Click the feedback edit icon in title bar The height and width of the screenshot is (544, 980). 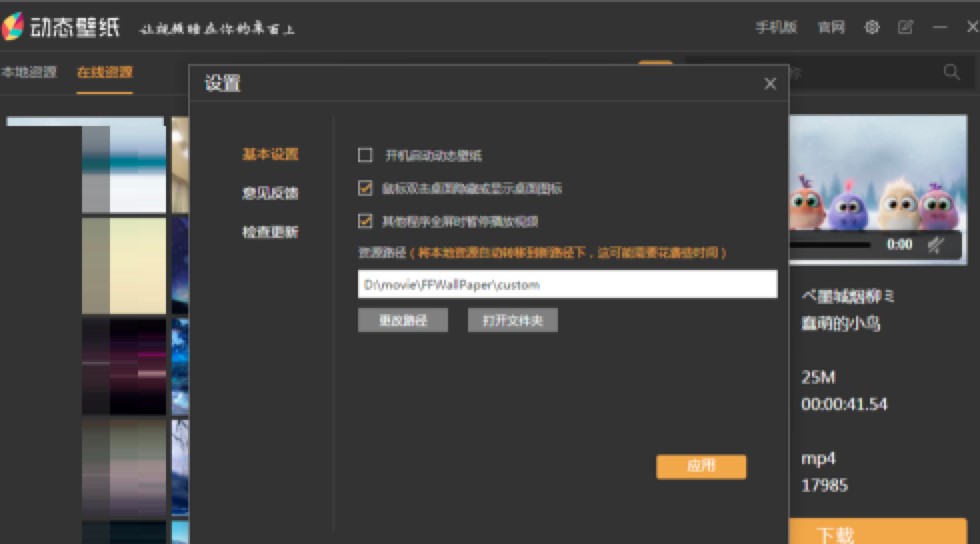[x=905, y=27]
